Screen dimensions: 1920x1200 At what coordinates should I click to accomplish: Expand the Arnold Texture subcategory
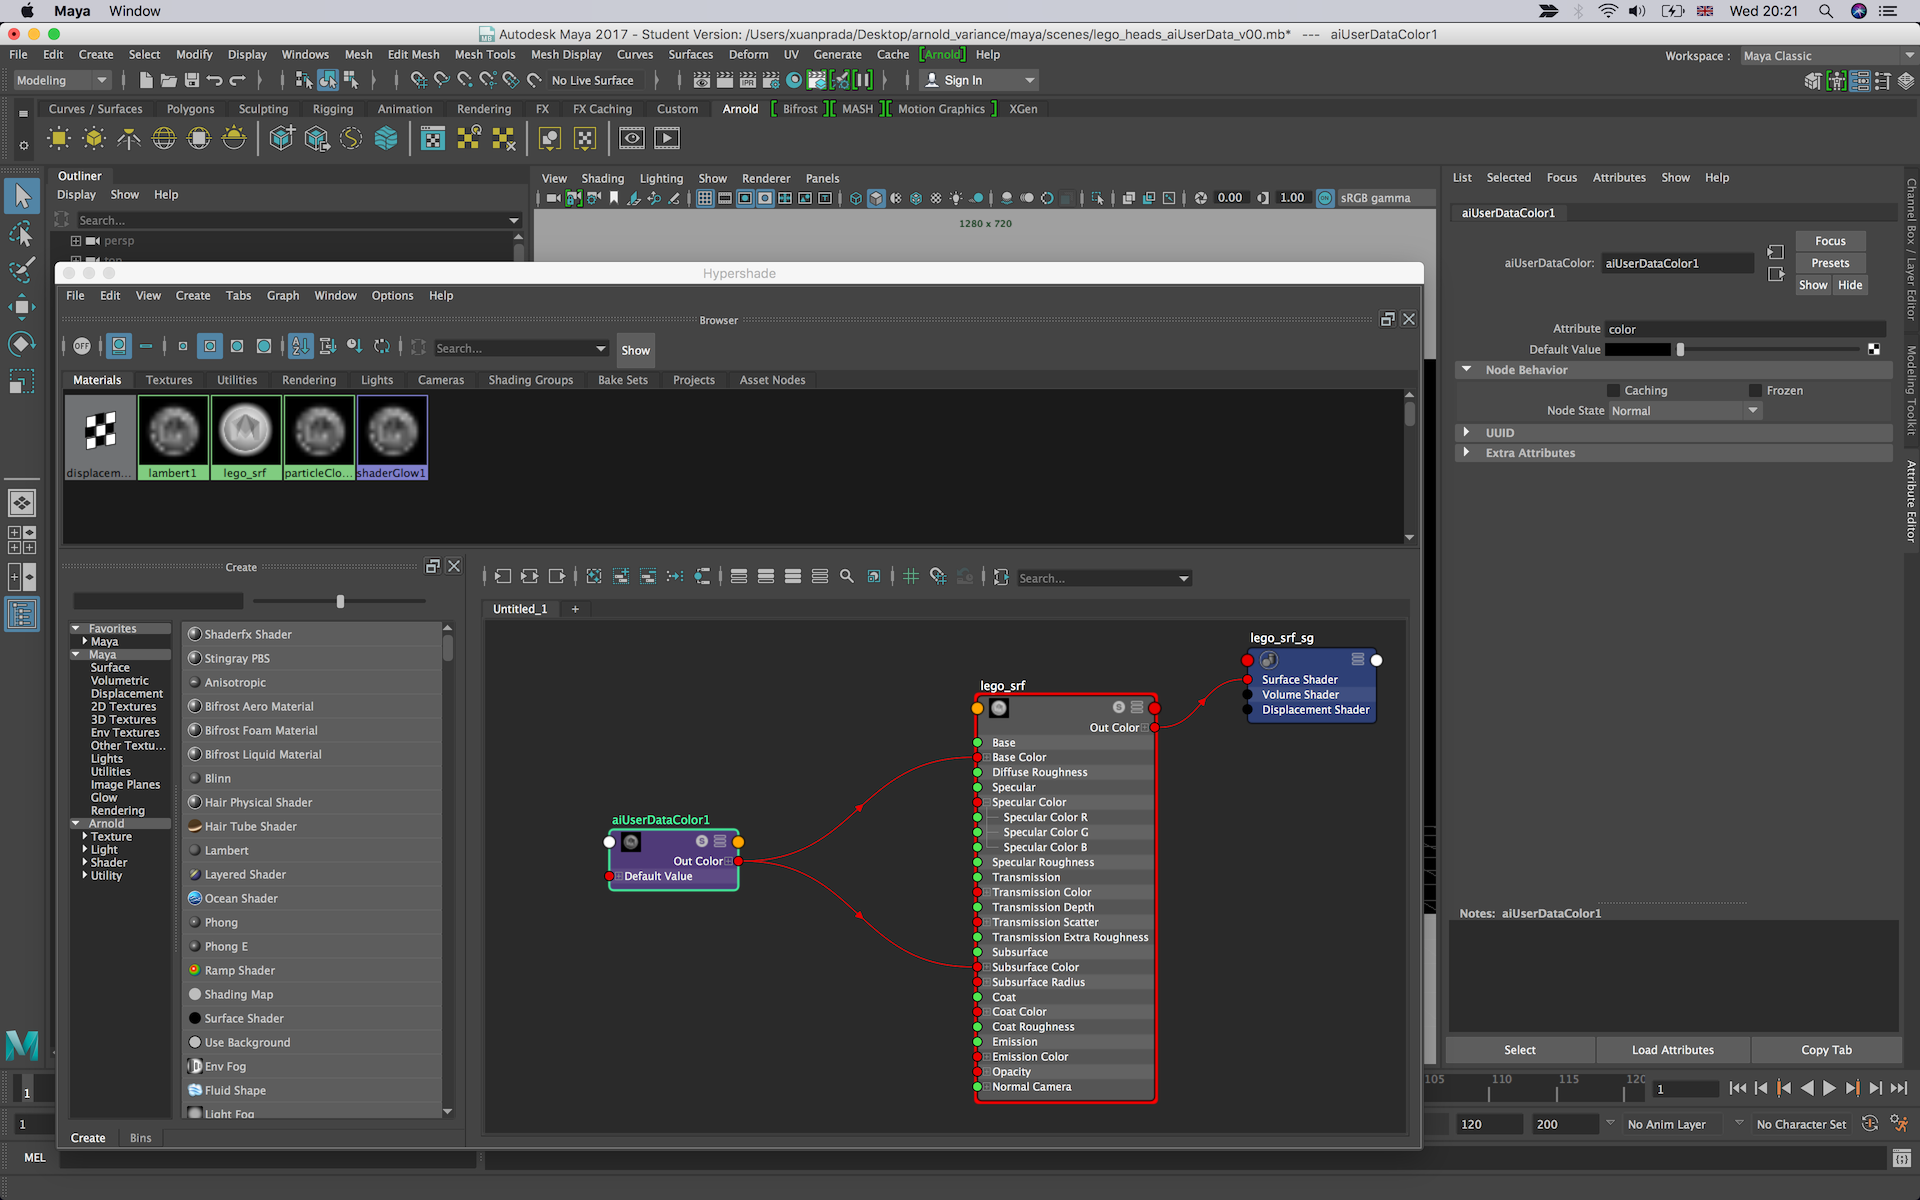tap(85, 836)
